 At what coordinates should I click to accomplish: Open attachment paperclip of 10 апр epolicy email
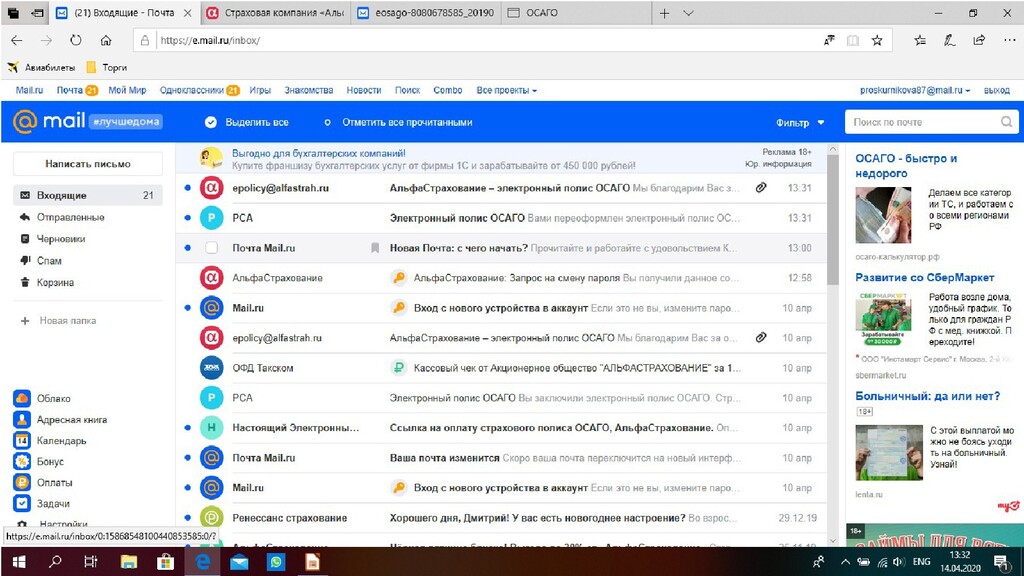click(761, 338)
